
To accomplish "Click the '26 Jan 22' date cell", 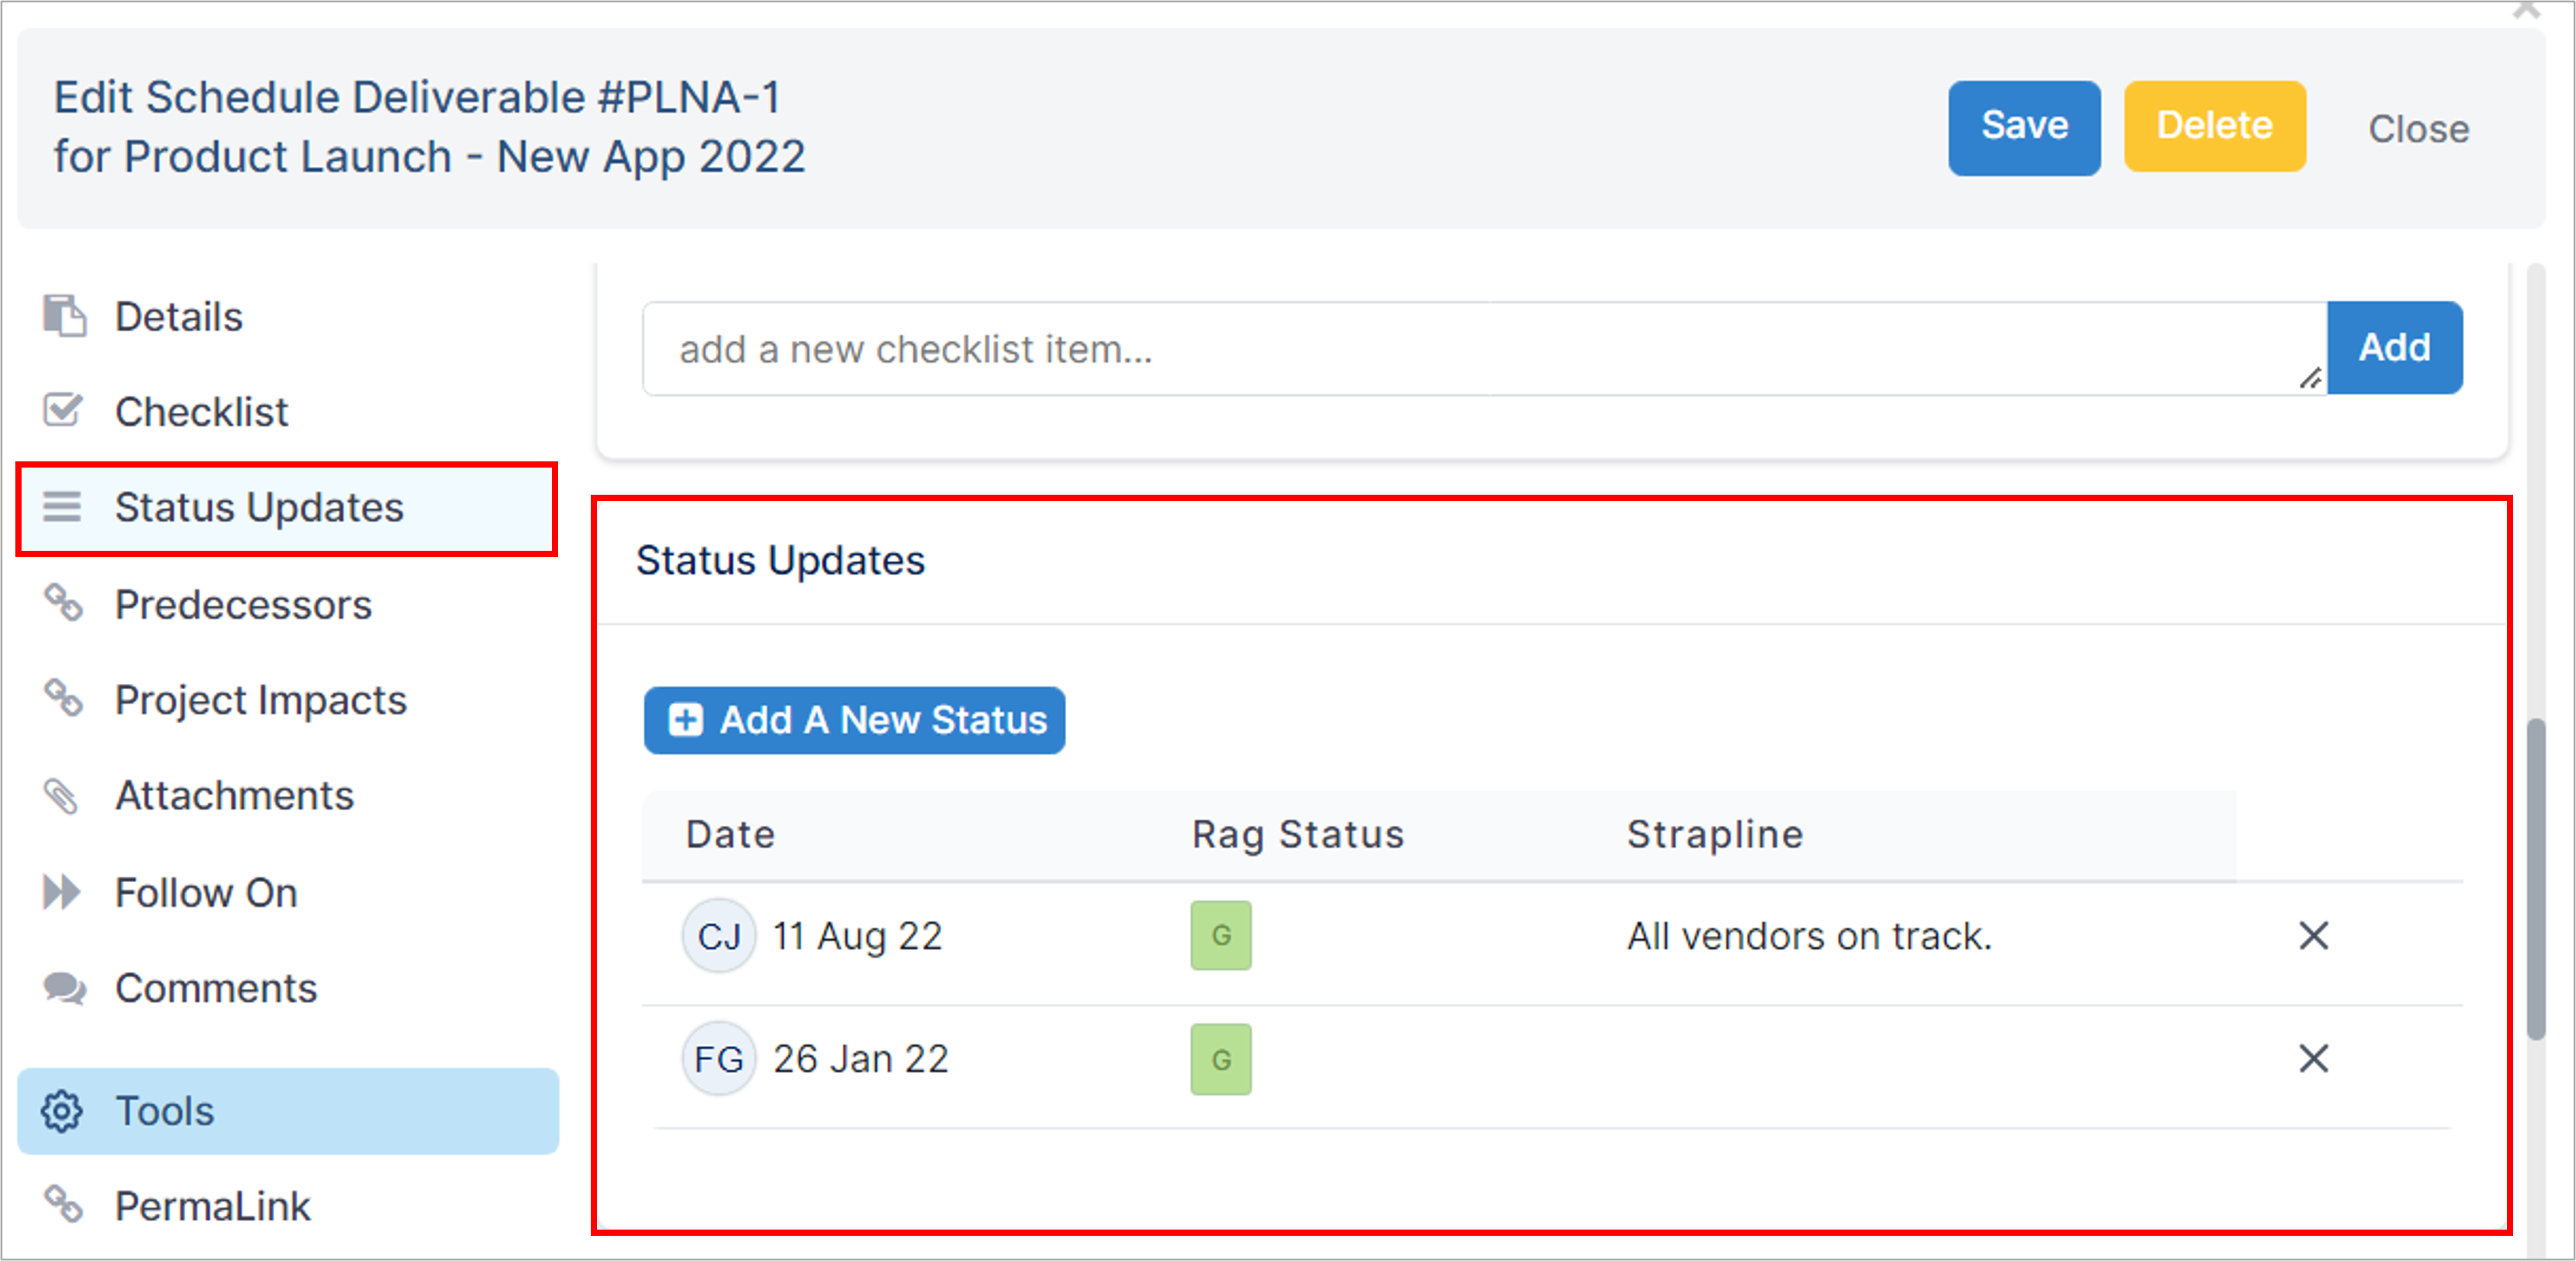I will pos(860,1059).
